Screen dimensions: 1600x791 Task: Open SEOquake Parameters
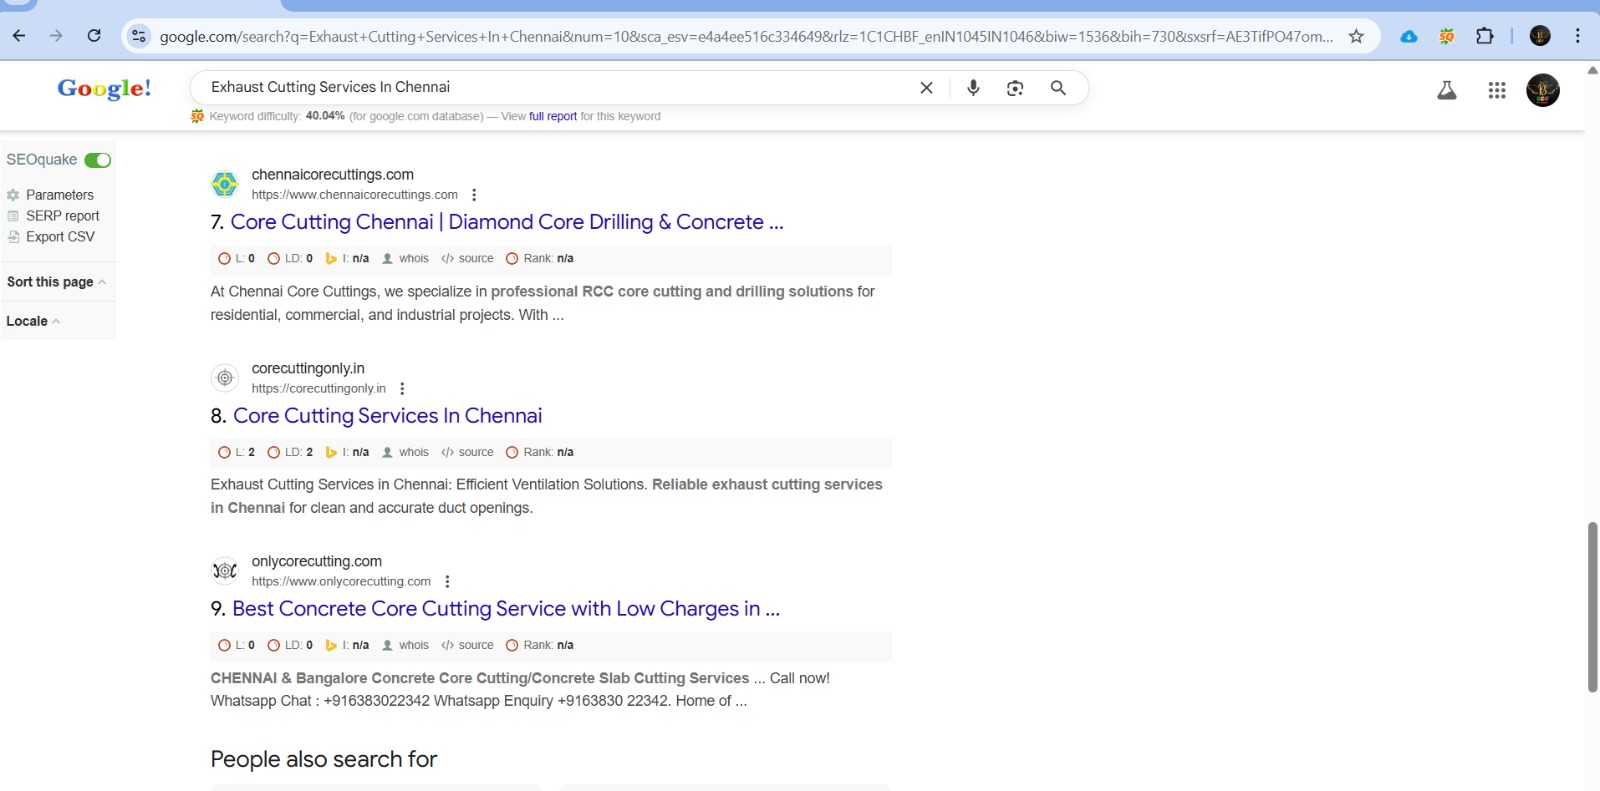pyautogui.click(x=59, y=195)
